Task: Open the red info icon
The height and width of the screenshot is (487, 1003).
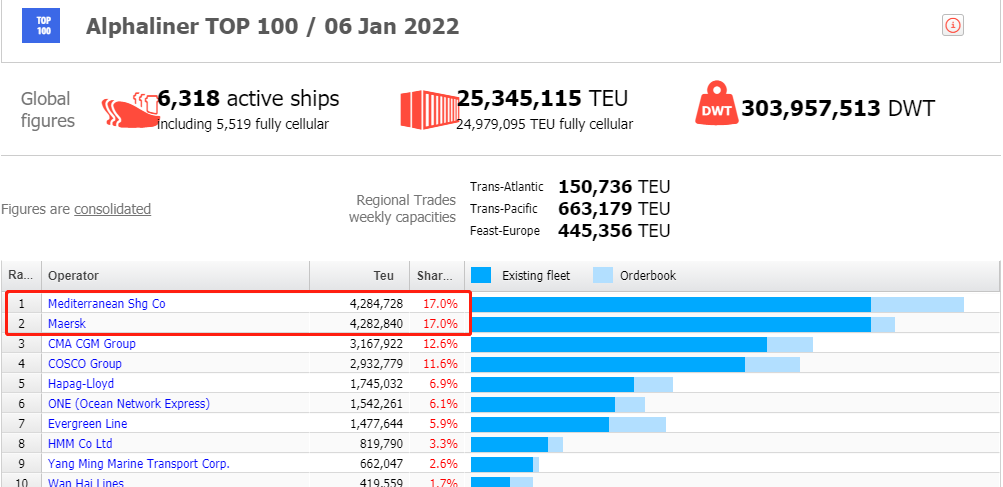Action: click(952, 26)
